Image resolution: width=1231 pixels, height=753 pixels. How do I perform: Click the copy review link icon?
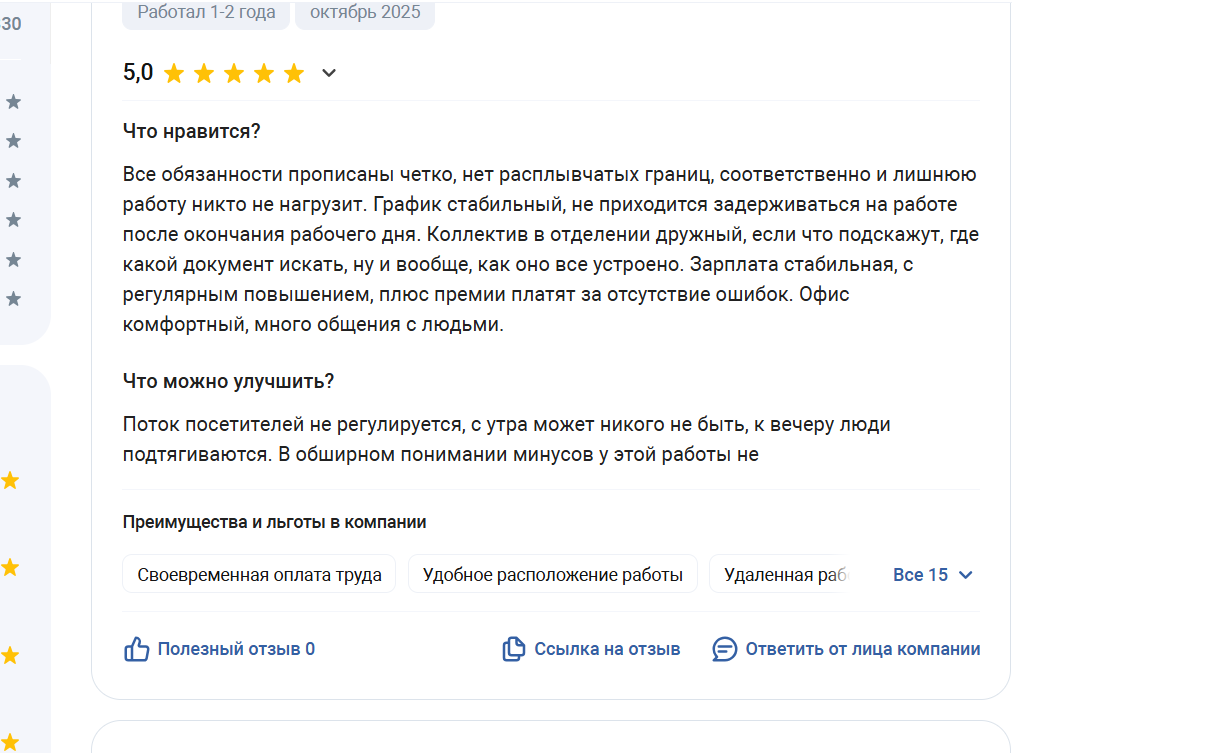pos(513,649)
